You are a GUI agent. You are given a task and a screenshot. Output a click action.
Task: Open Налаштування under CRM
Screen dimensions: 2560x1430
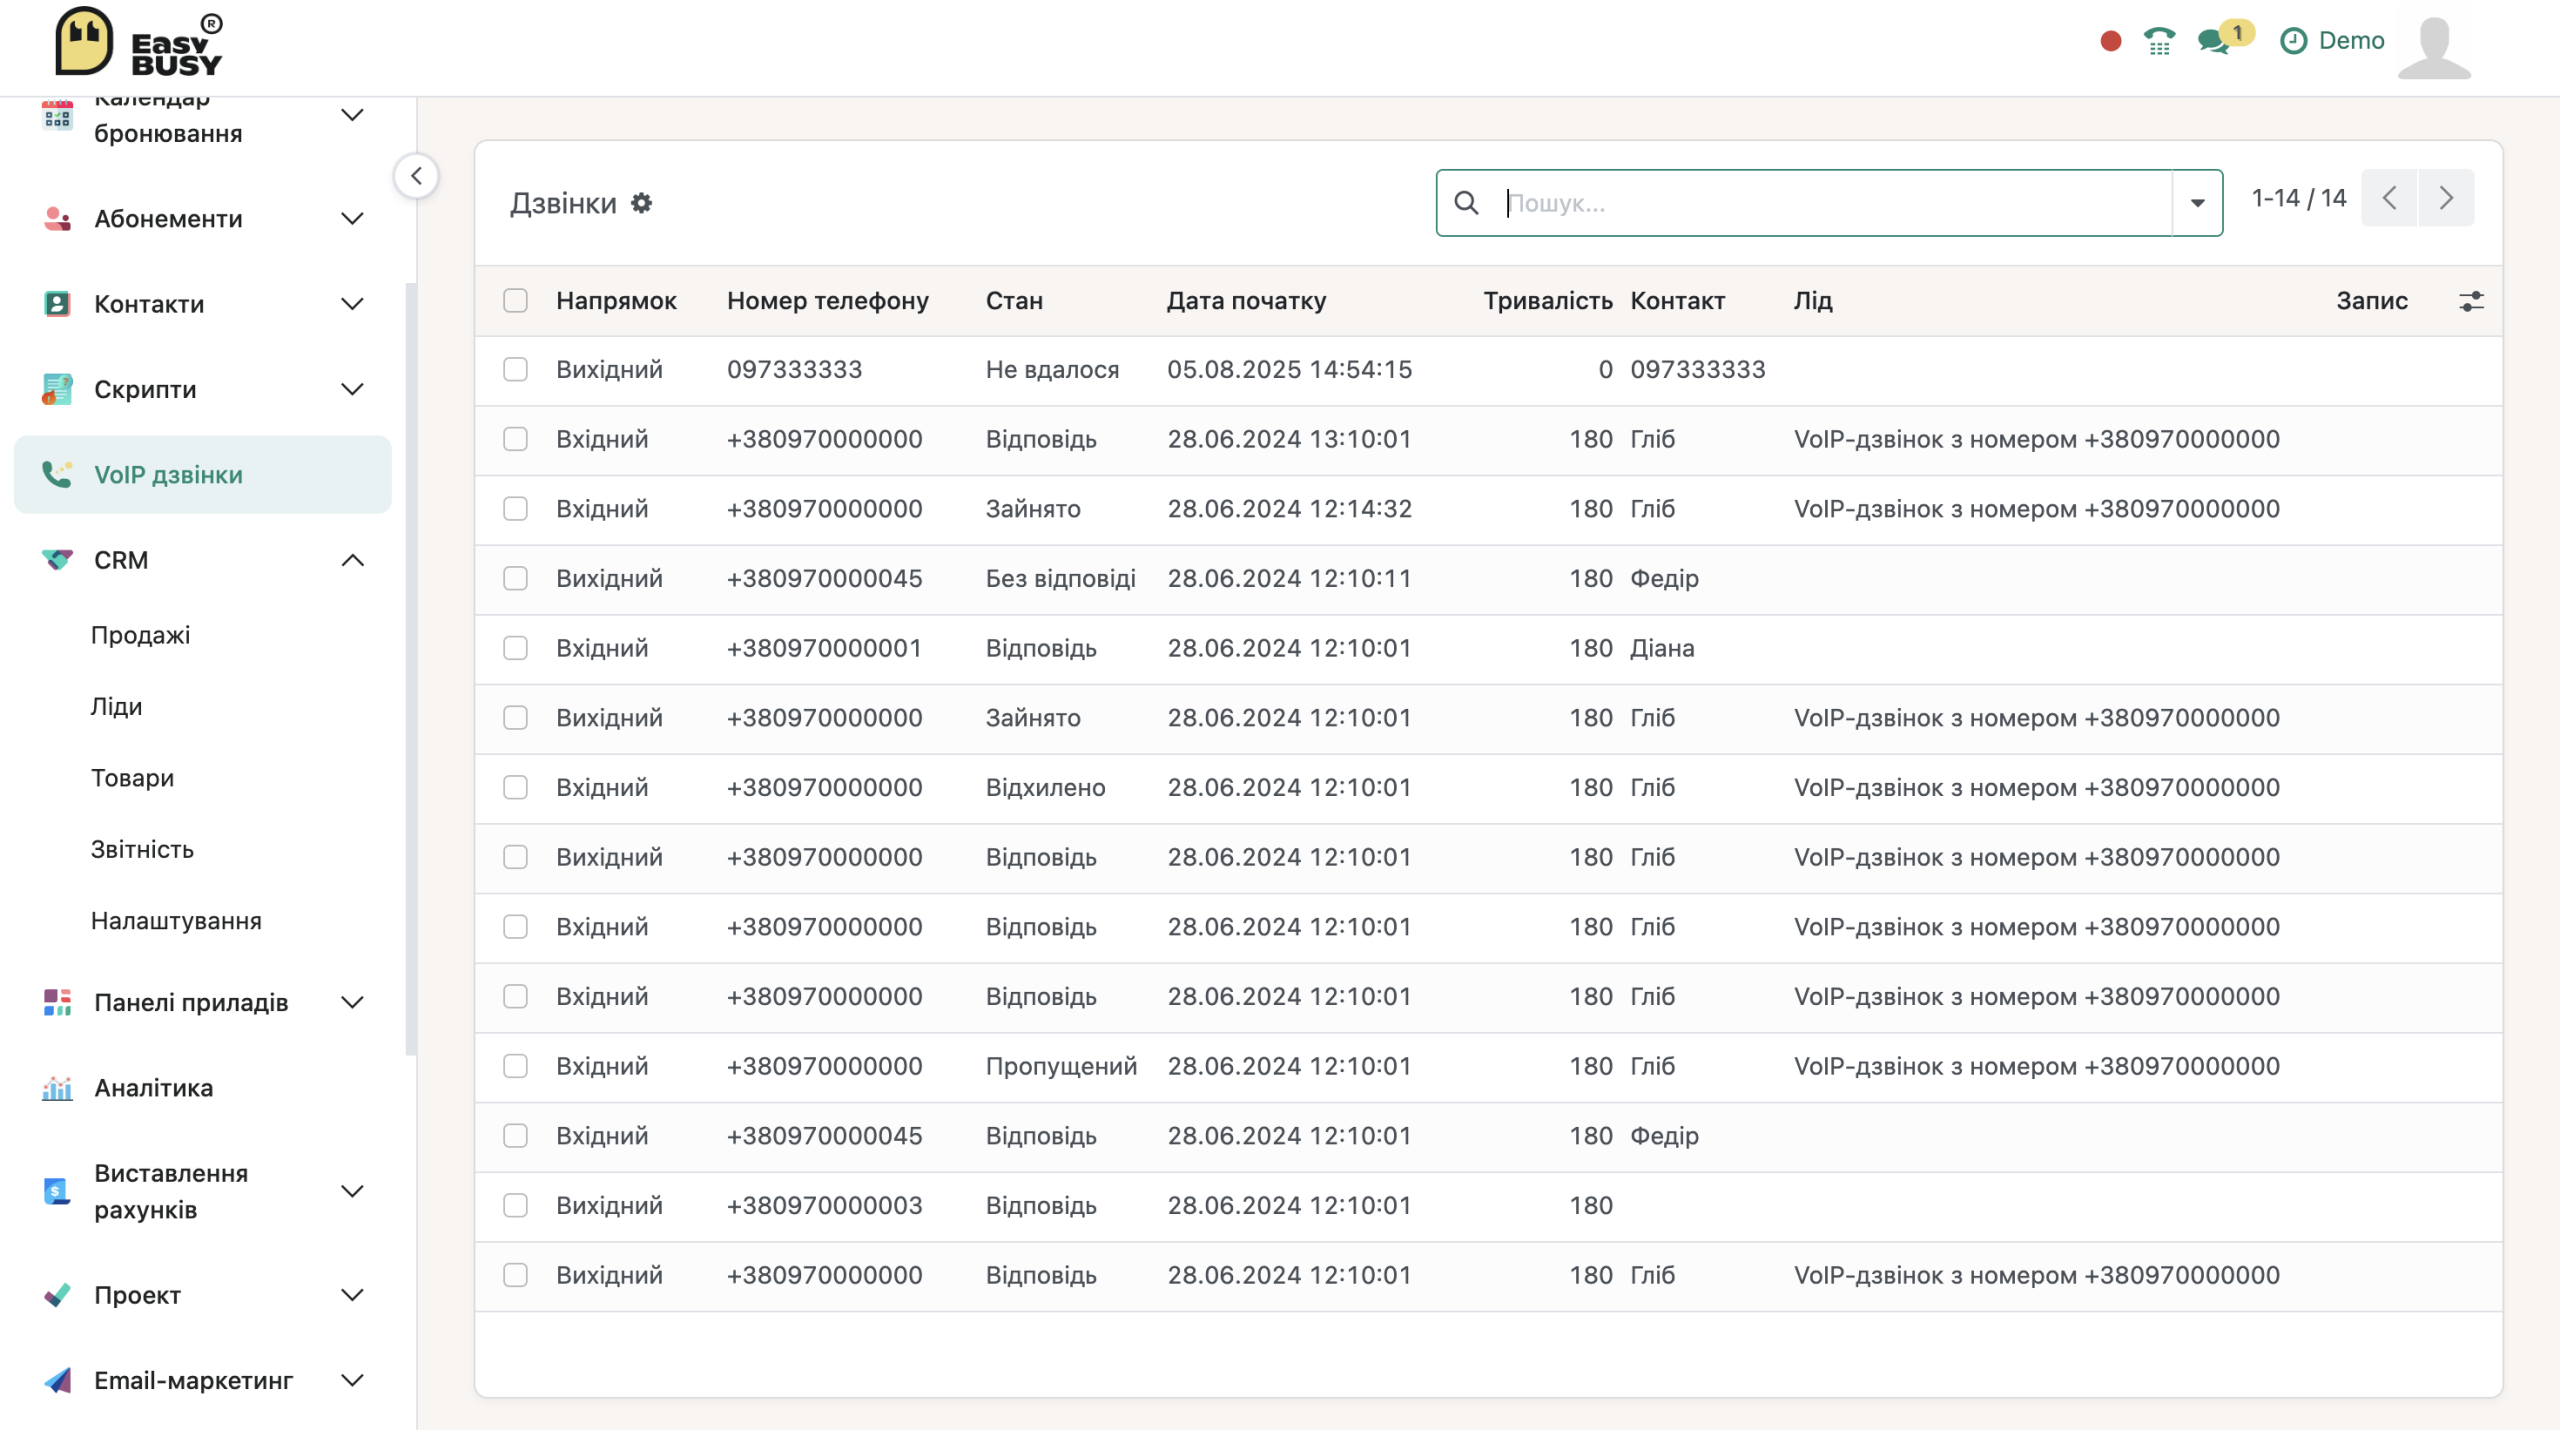176,921
